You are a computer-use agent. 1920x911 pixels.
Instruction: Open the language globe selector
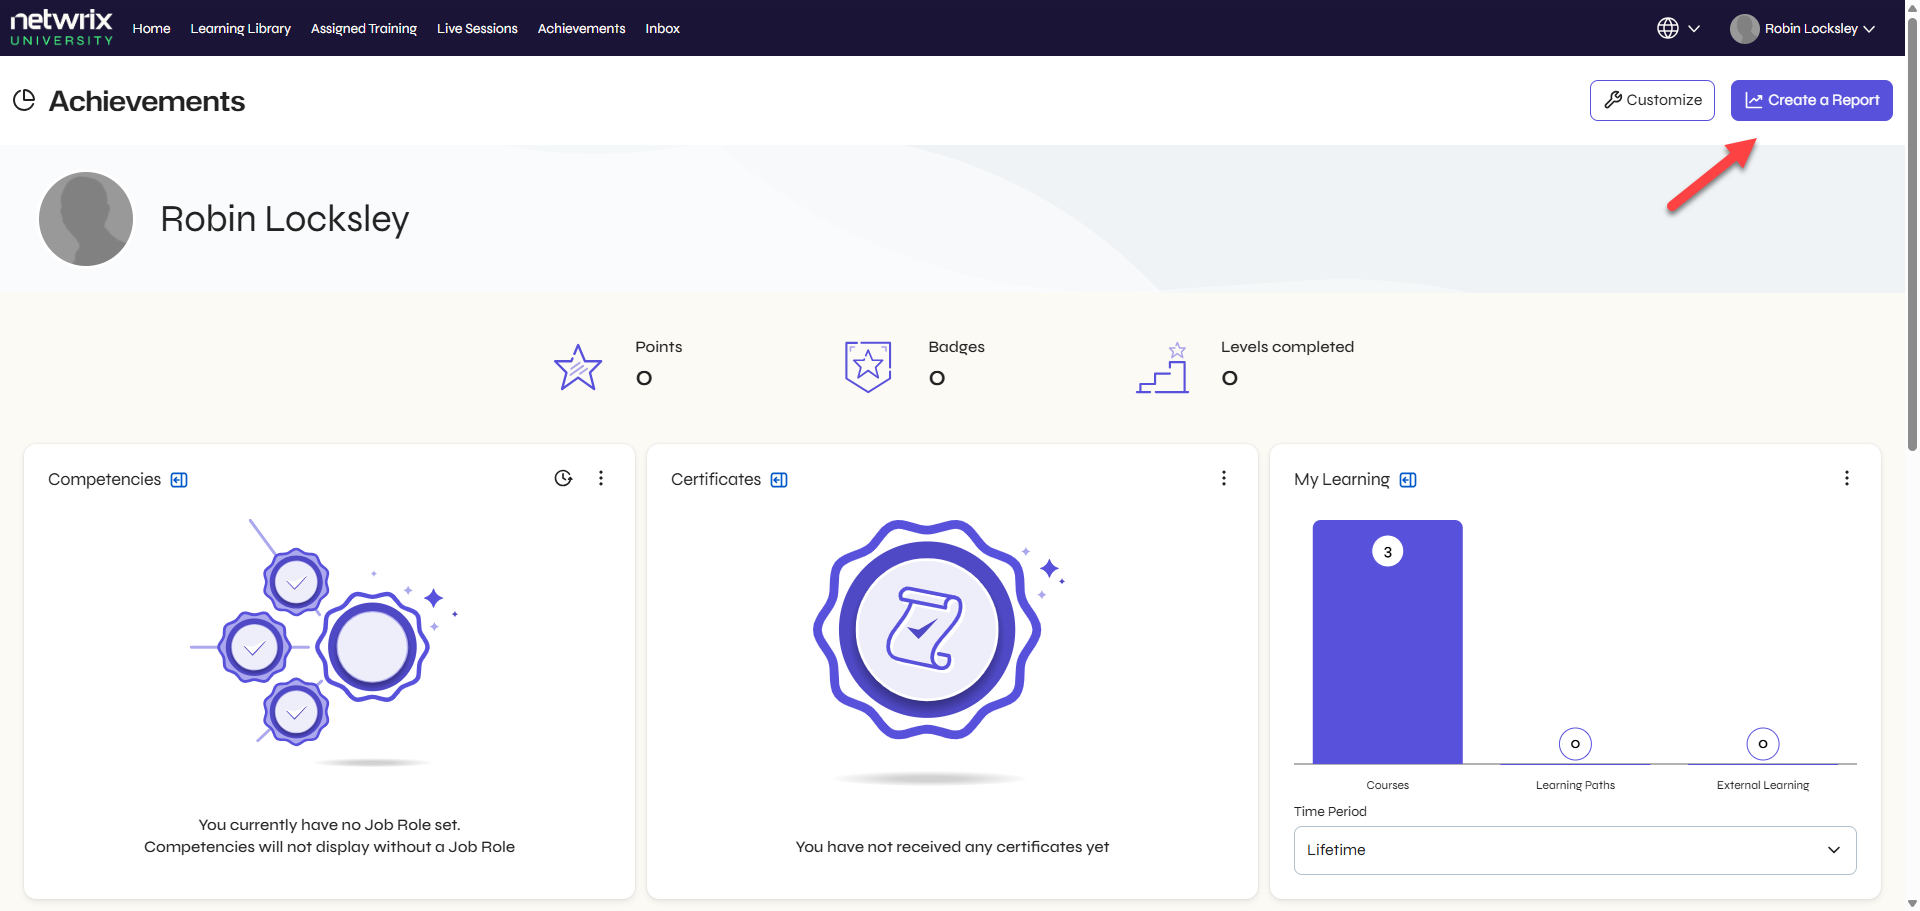point(1677,28)
